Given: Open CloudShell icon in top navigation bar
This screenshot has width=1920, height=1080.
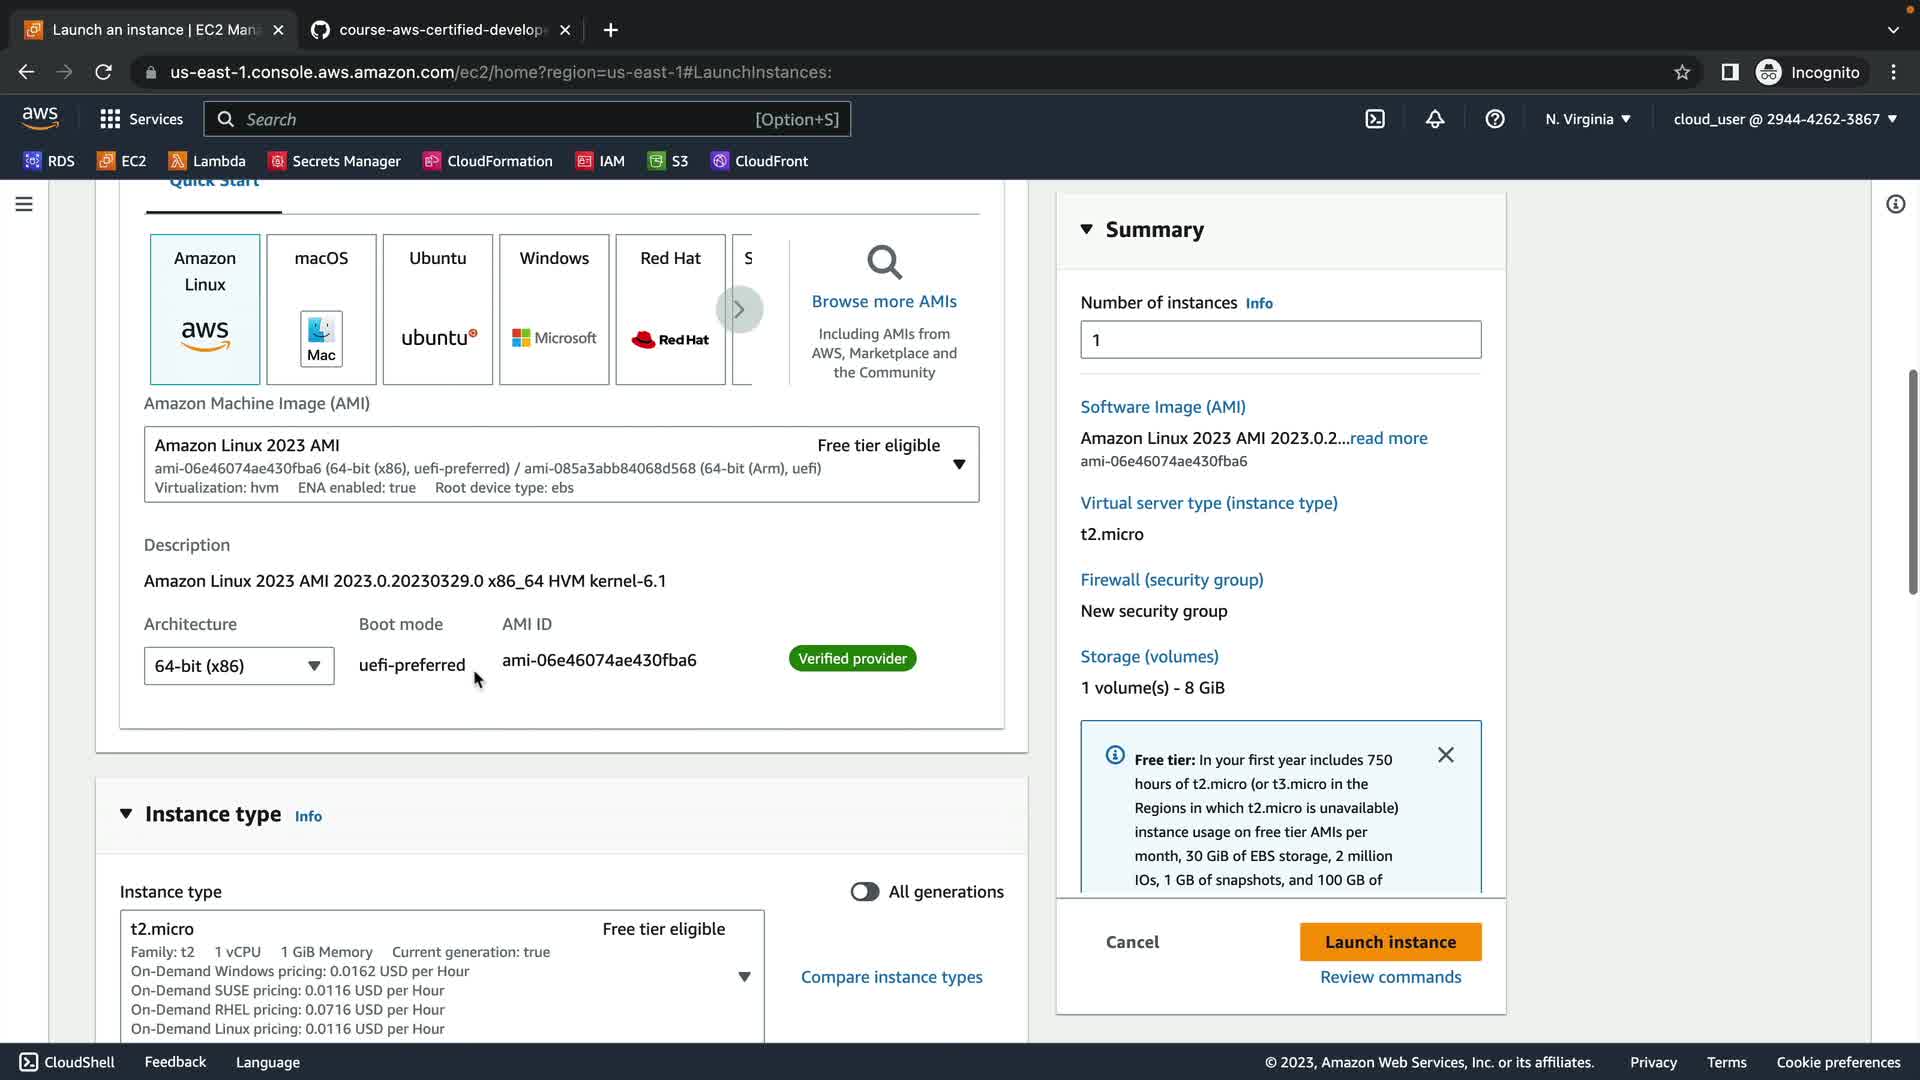Looking at the screenshot, I should (1375, 119).
